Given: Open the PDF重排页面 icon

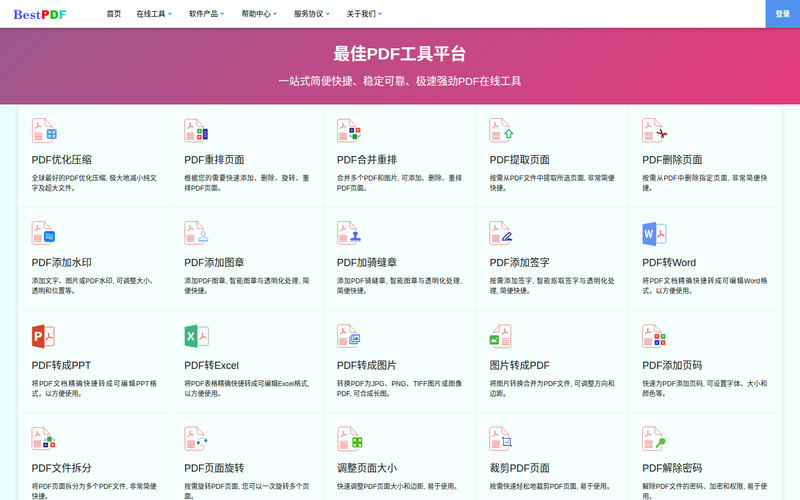Looking at the screenshot, I should [196, 130].
